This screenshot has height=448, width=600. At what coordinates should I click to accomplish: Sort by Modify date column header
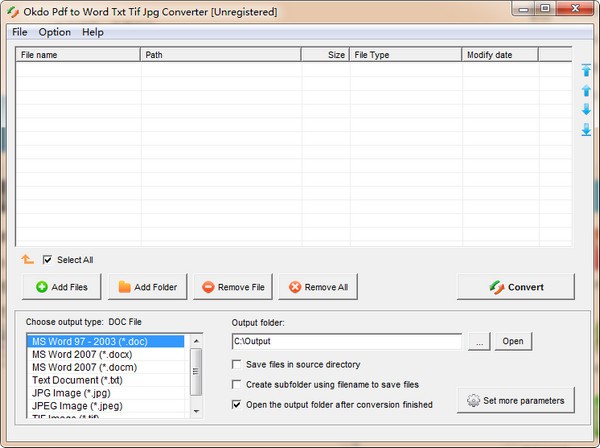500,55
